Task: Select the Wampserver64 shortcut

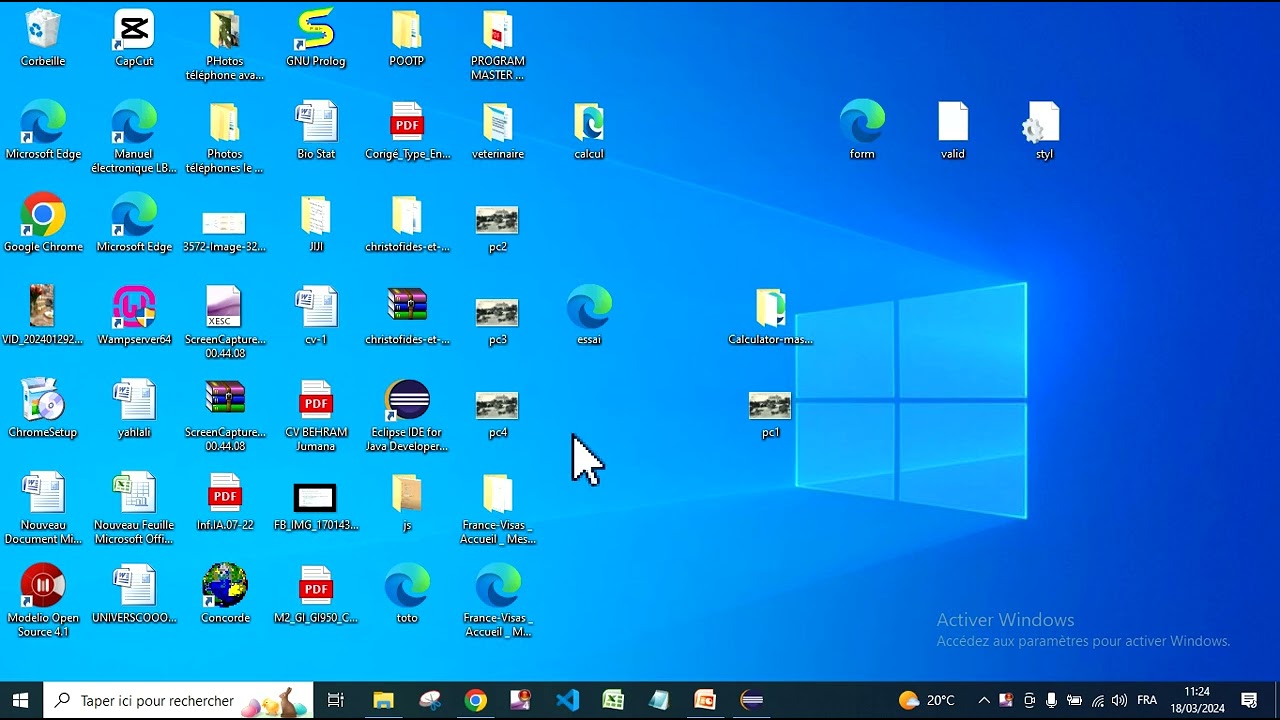Action: coord(134,316)
